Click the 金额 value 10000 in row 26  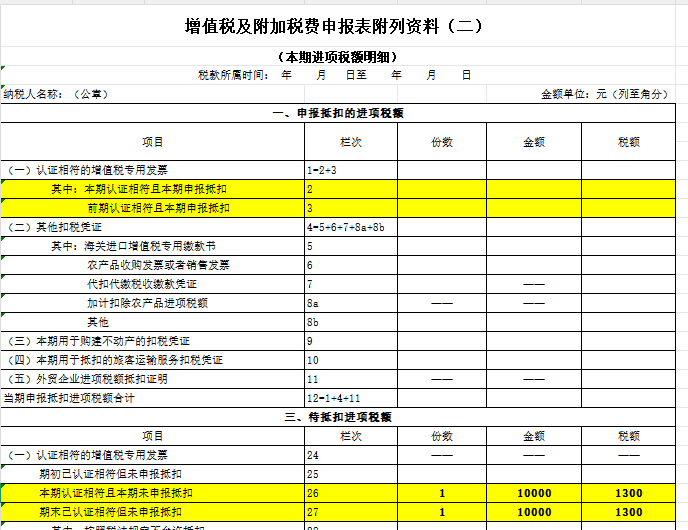tap(534, 493)
